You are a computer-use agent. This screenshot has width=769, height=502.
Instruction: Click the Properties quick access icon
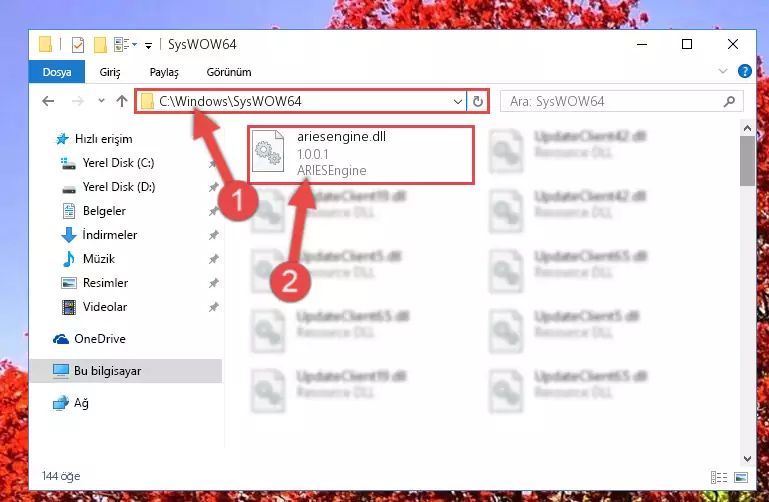click(x=77, y=45)
